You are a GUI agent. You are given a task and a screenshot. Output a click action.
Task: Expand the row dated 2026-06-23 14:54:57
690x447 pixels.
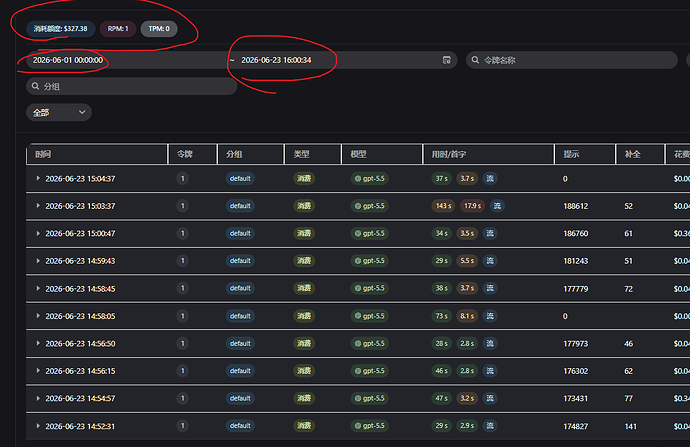[38, 398]
